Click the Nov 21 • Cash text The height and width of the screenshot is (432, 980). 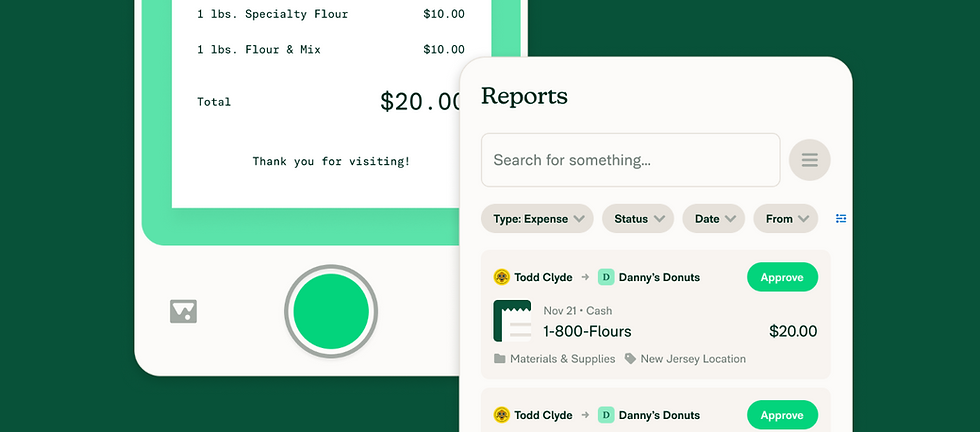click(x=578, y=311)
